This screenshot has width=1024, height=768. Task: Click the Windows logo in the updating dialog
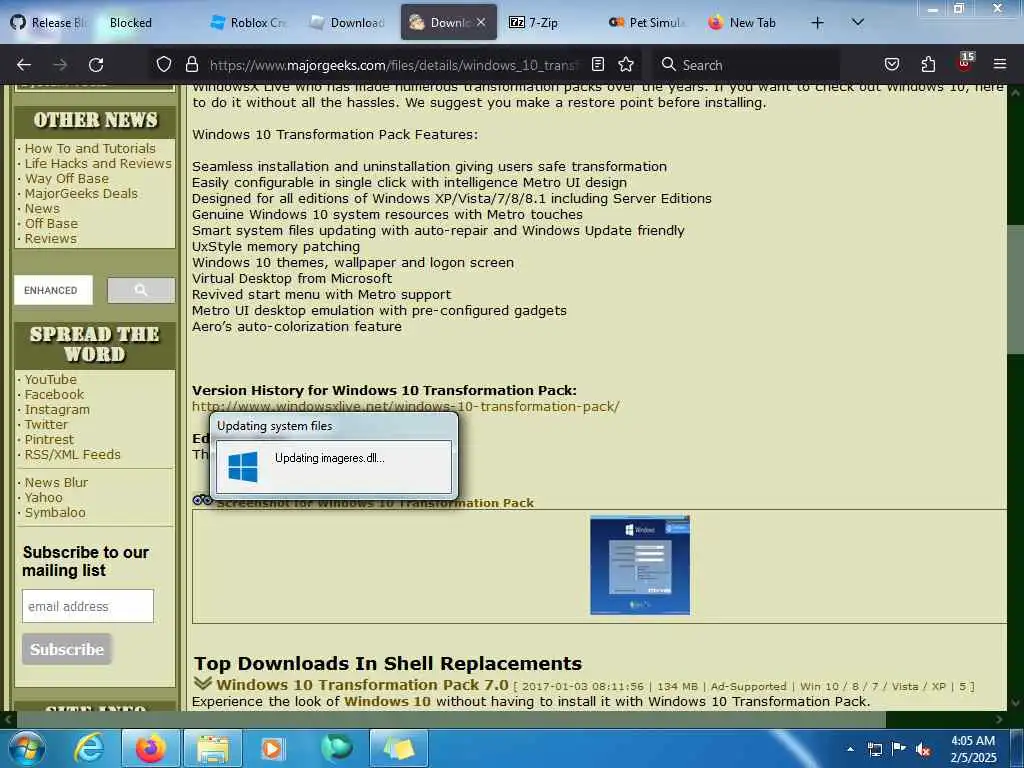pyautogui.click(x=243, y=467)
